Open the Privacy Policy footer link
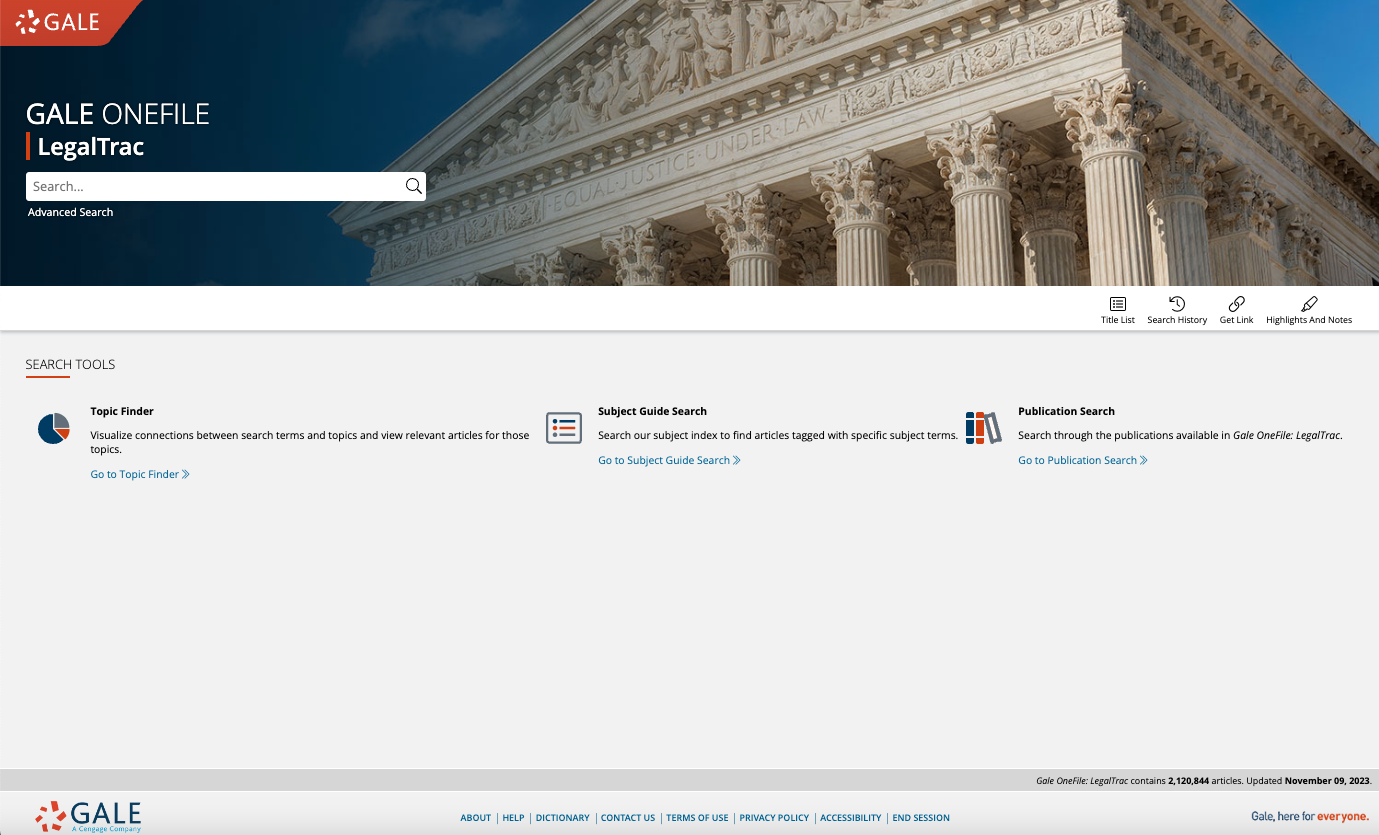The height and width of the screenshot is (835, 1379). tap(774, 818)
